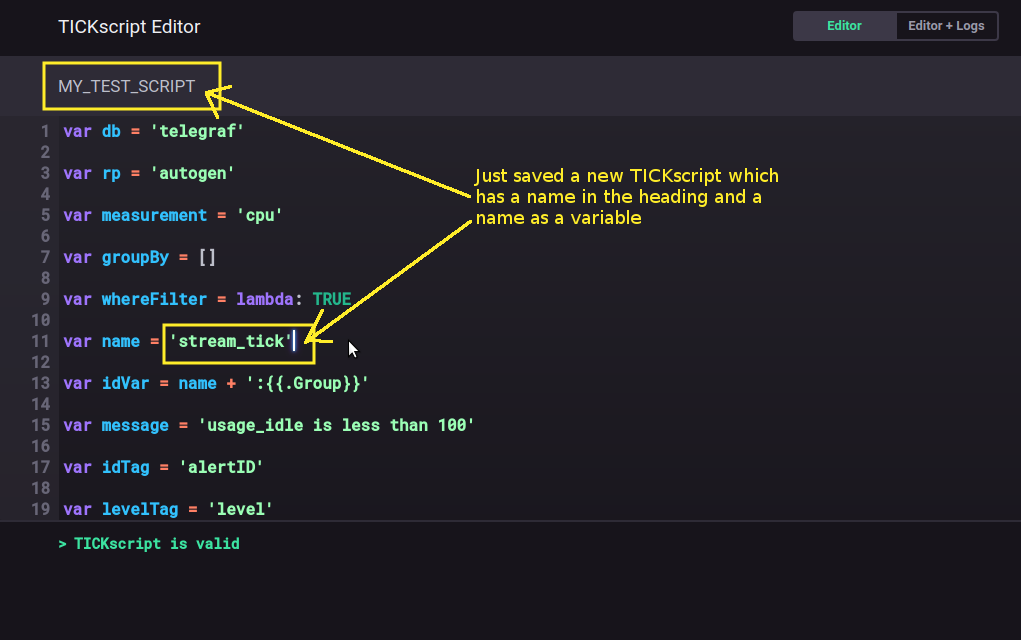Switch to the Editor + Logs view
Image resolution: width=1021 pixels, height=640 pixels.
pyautogui.click(x=946, y=26)
